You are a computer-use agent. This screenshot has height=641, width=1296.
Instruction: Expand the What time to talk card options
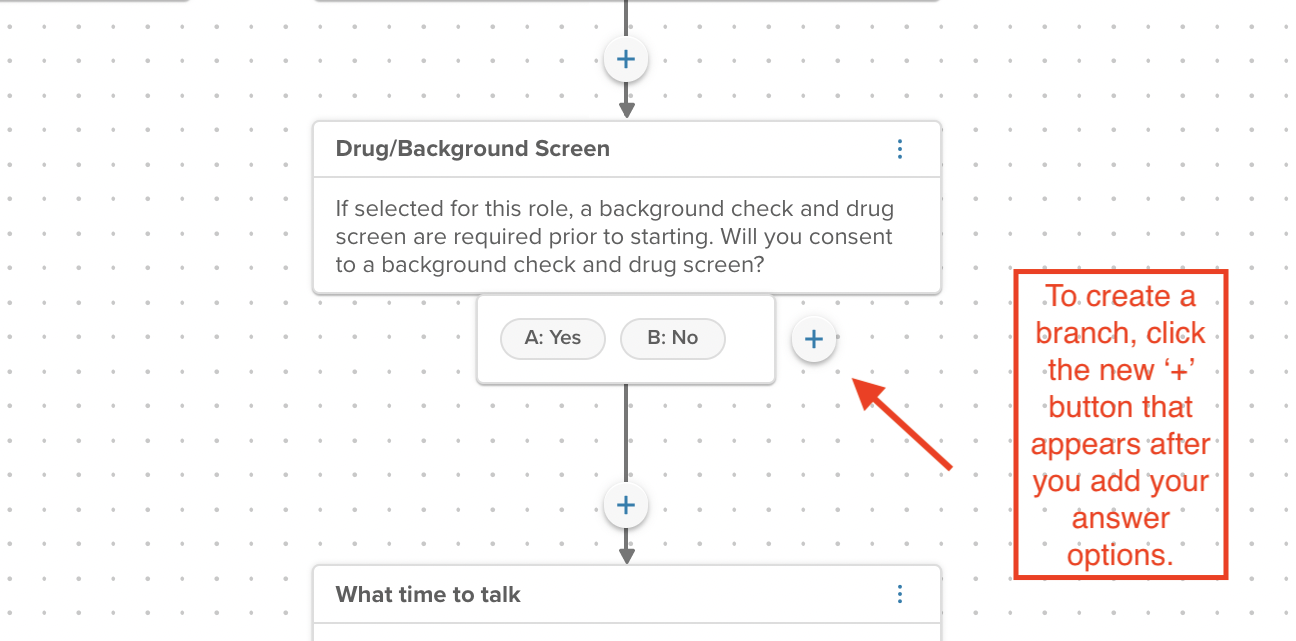click(x=899, y=594)
